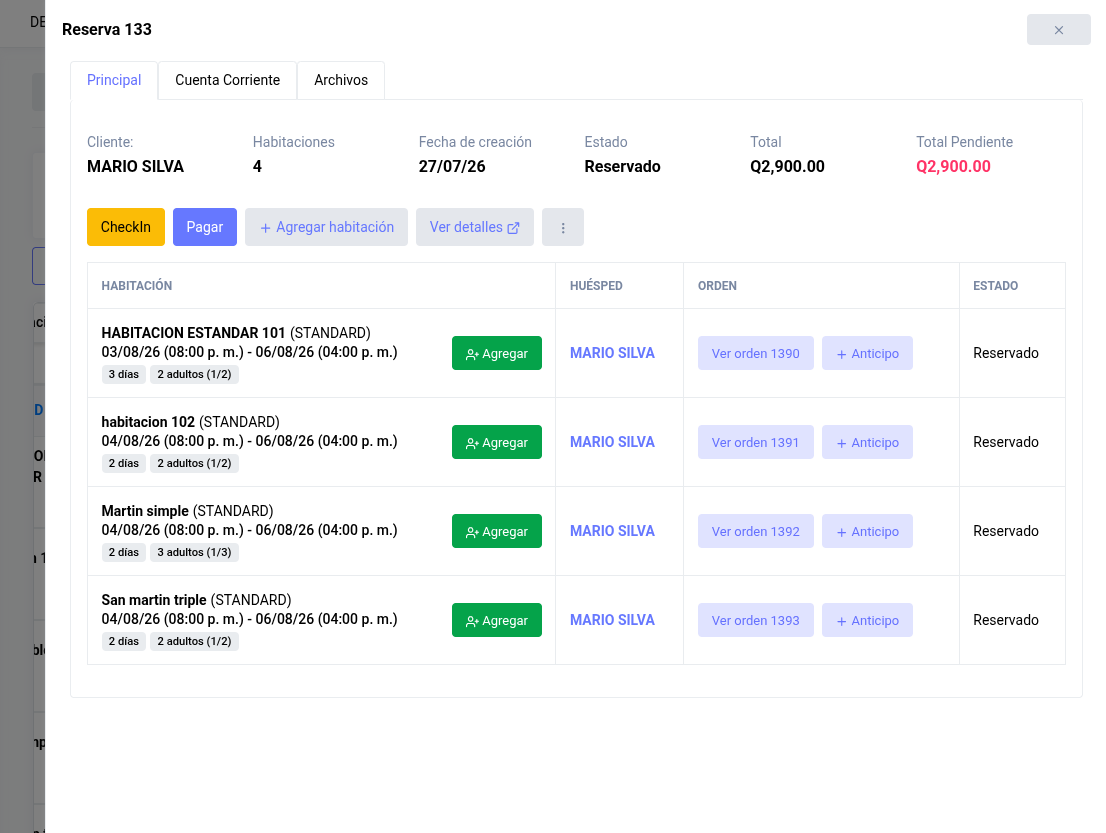View order 1390
This screenshot has height=833, width=1106.
click(755, 353)
